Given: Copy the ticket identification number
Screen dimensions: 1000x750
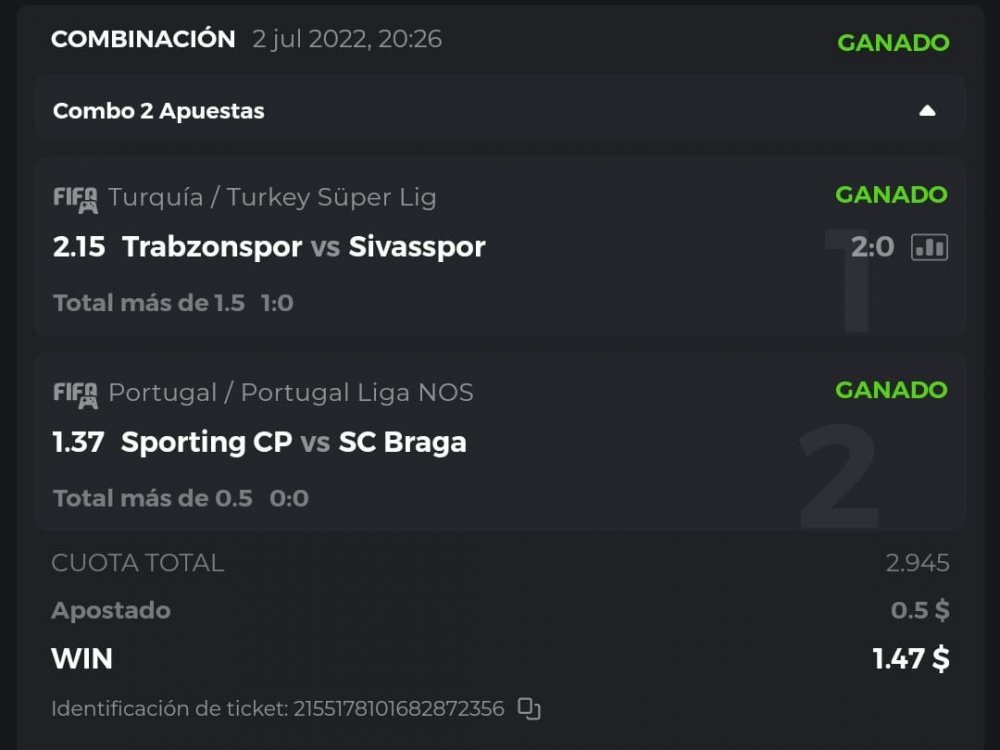Looking at the screenshot, I should click(x=529, y=709).
